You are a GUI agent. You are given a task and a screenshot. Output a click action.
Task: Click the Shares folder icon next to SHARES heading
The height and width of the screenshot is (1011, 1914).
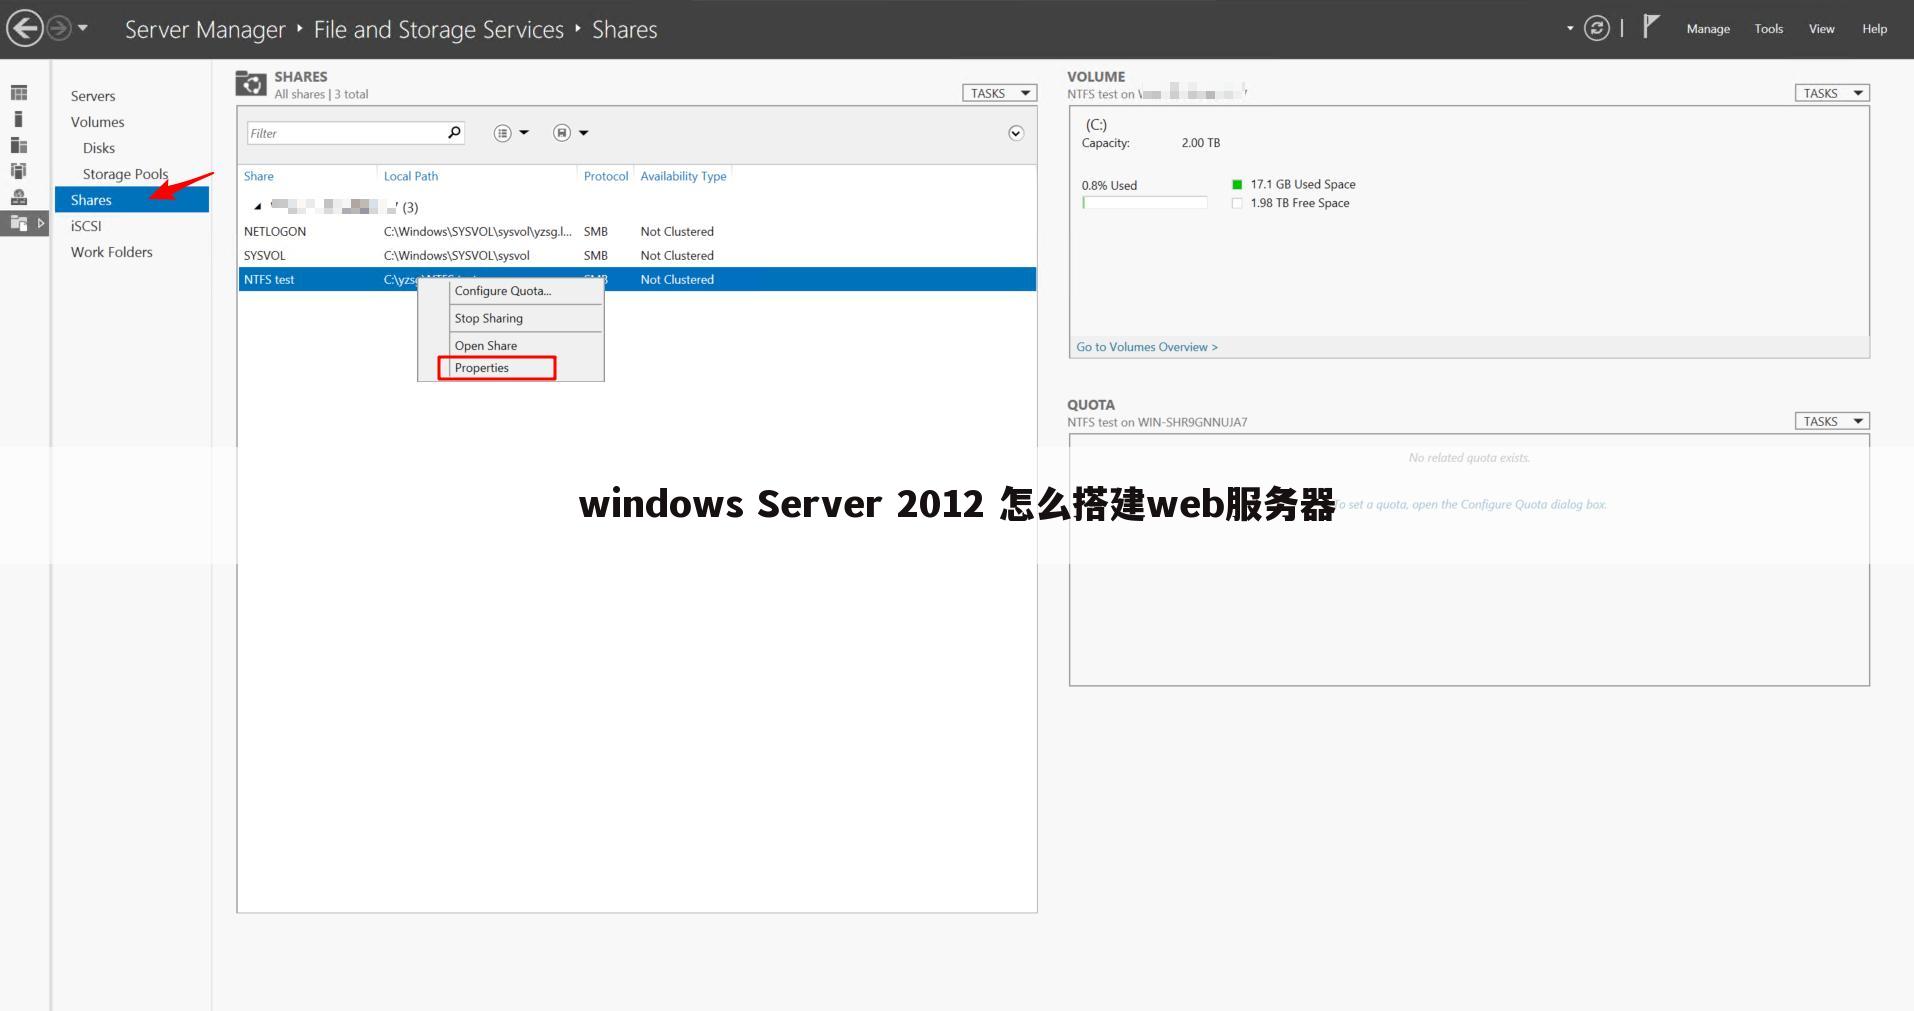click(x=251, y=83)
